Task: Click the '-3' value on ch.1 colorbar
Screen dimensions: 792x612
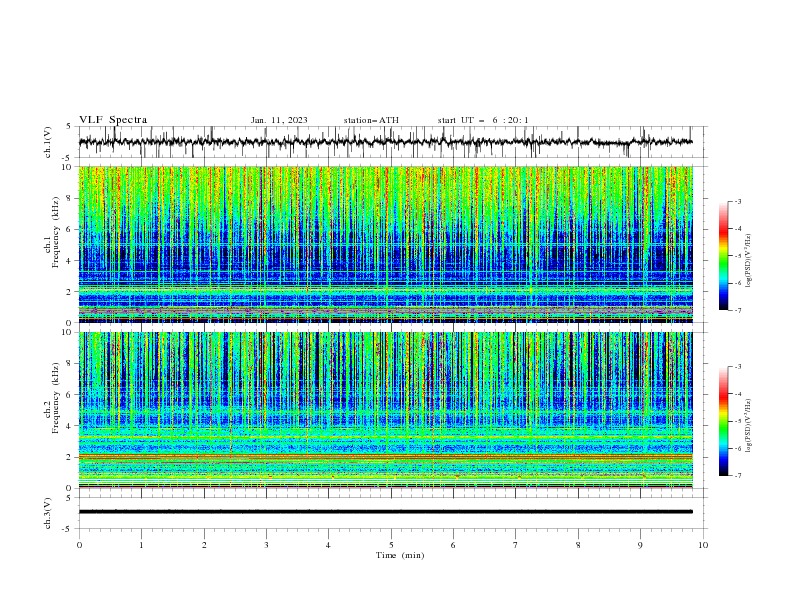Action: (x=737, y=201)
